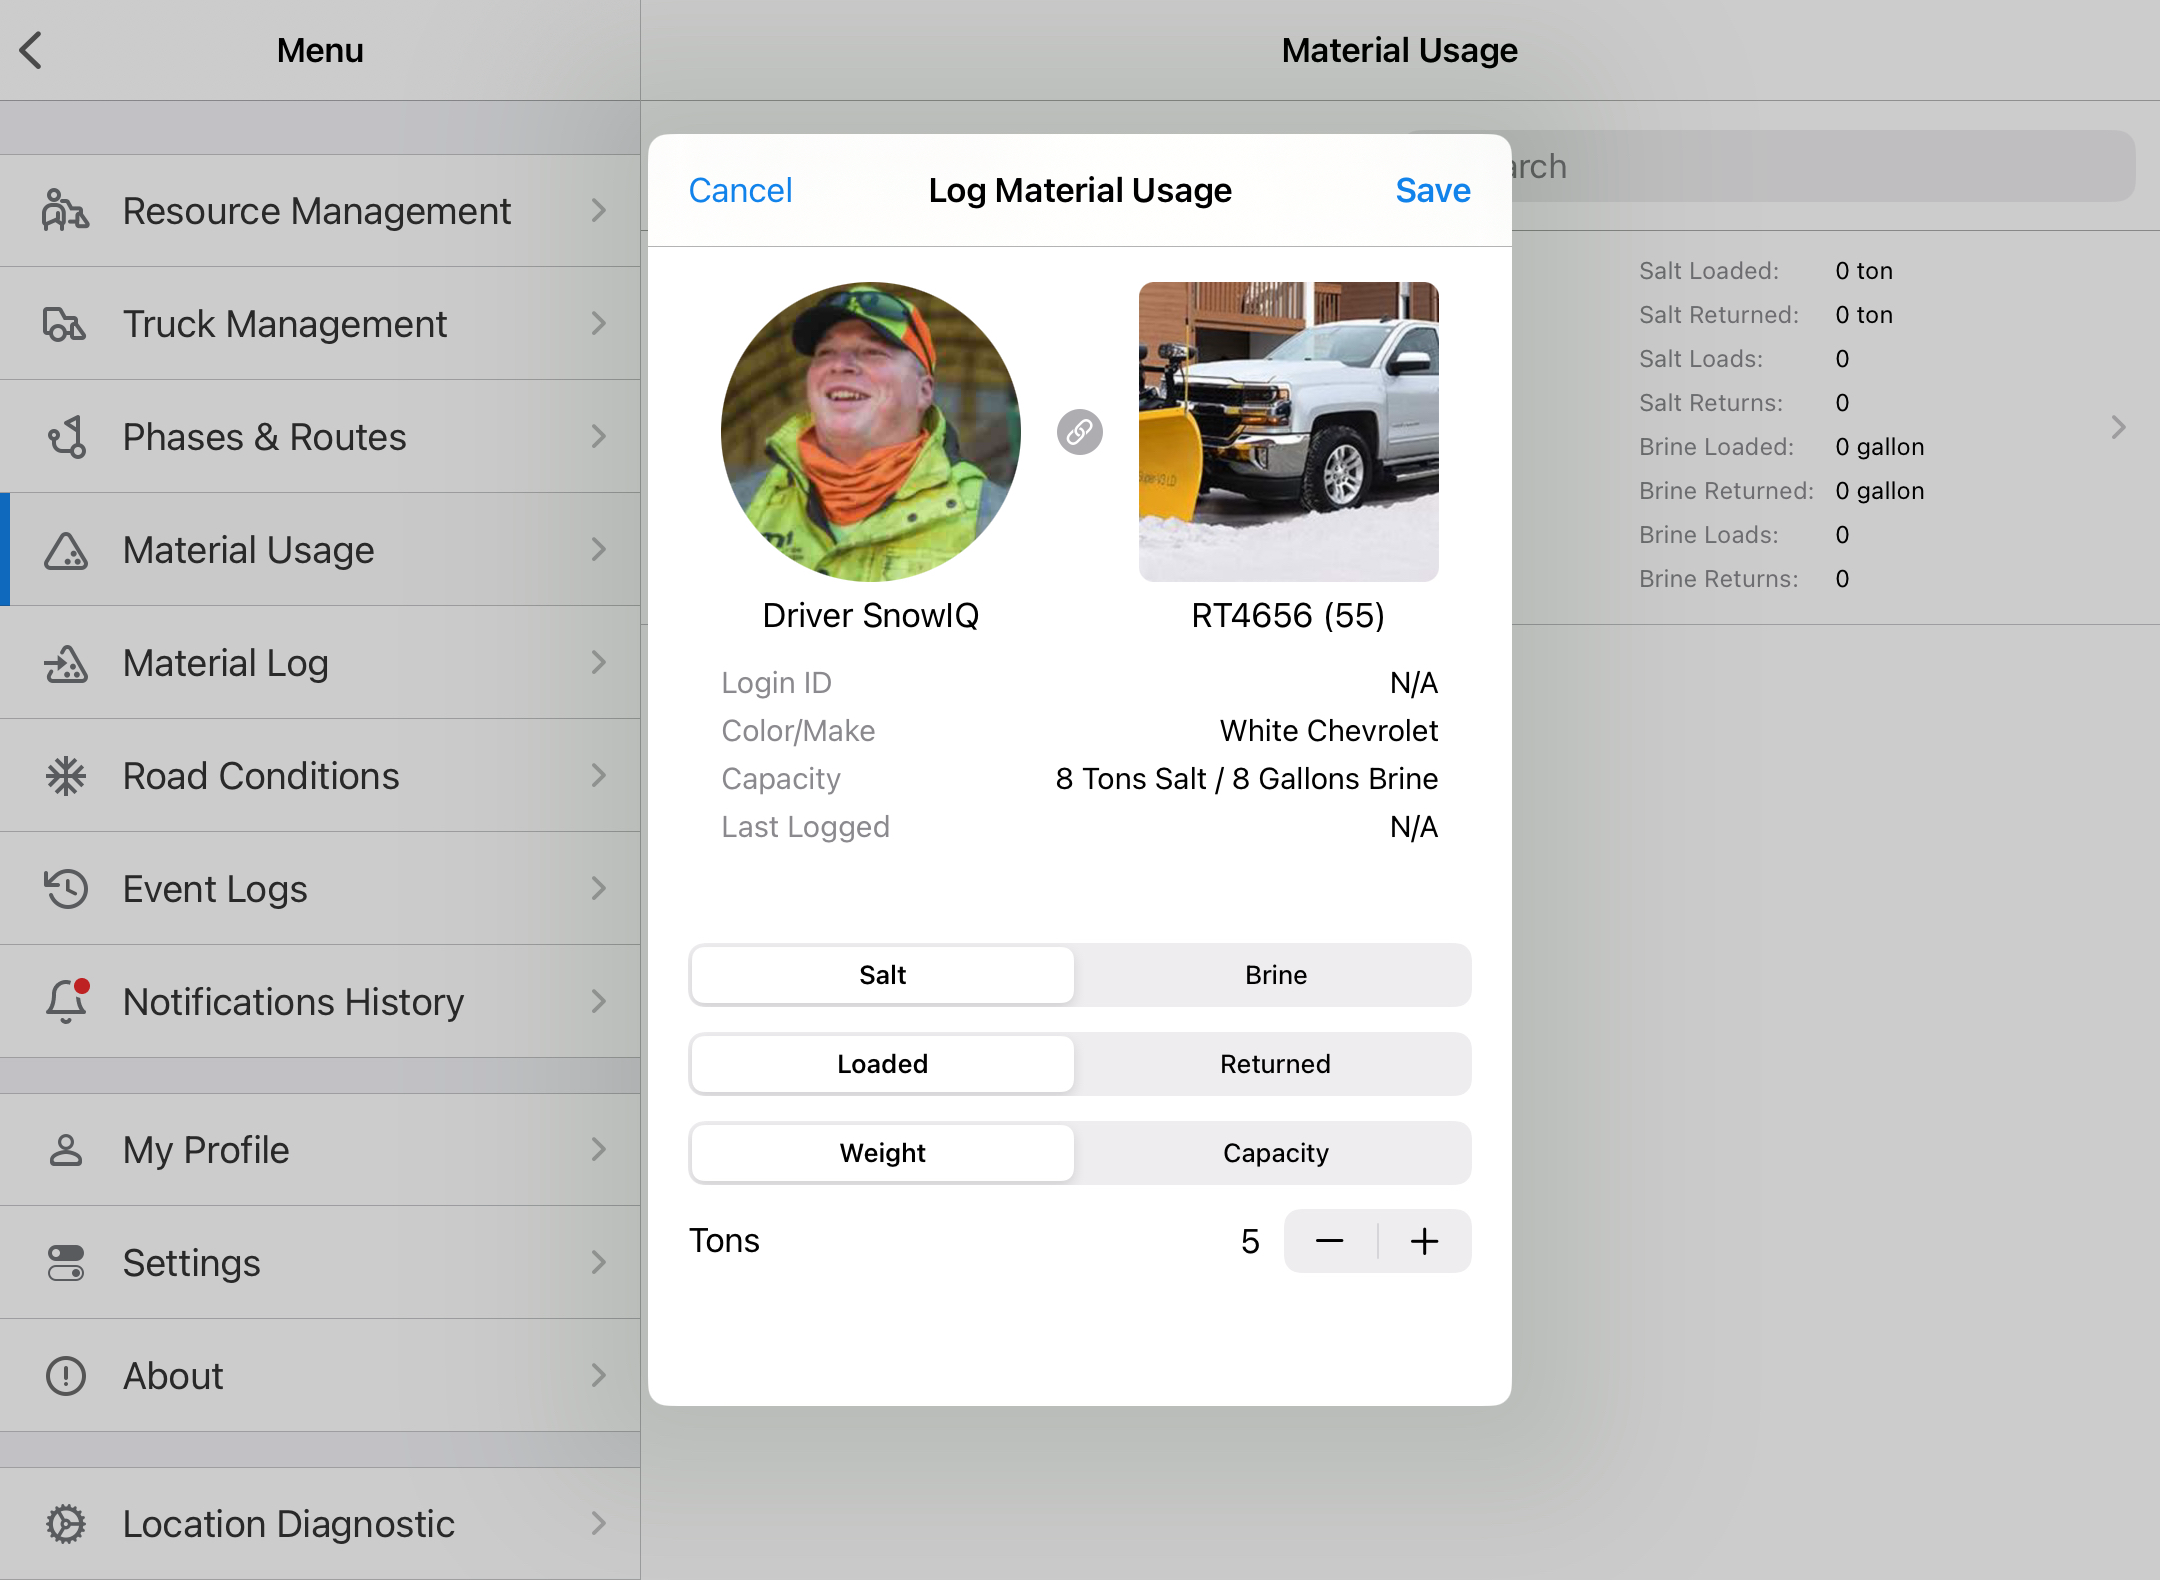Screen dimensions: 2160x1580
Task: Cancel the Log Material Usage dialog
Action: (740, 190)
